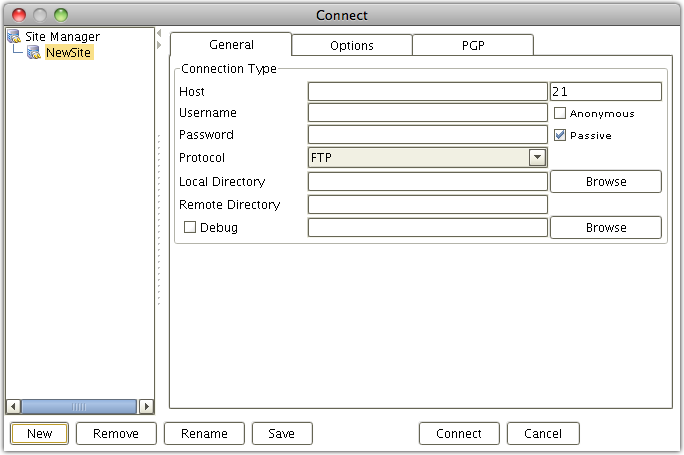Create a New site entry
This screenshot has width=684, height=455.
[x=39, y=434]
